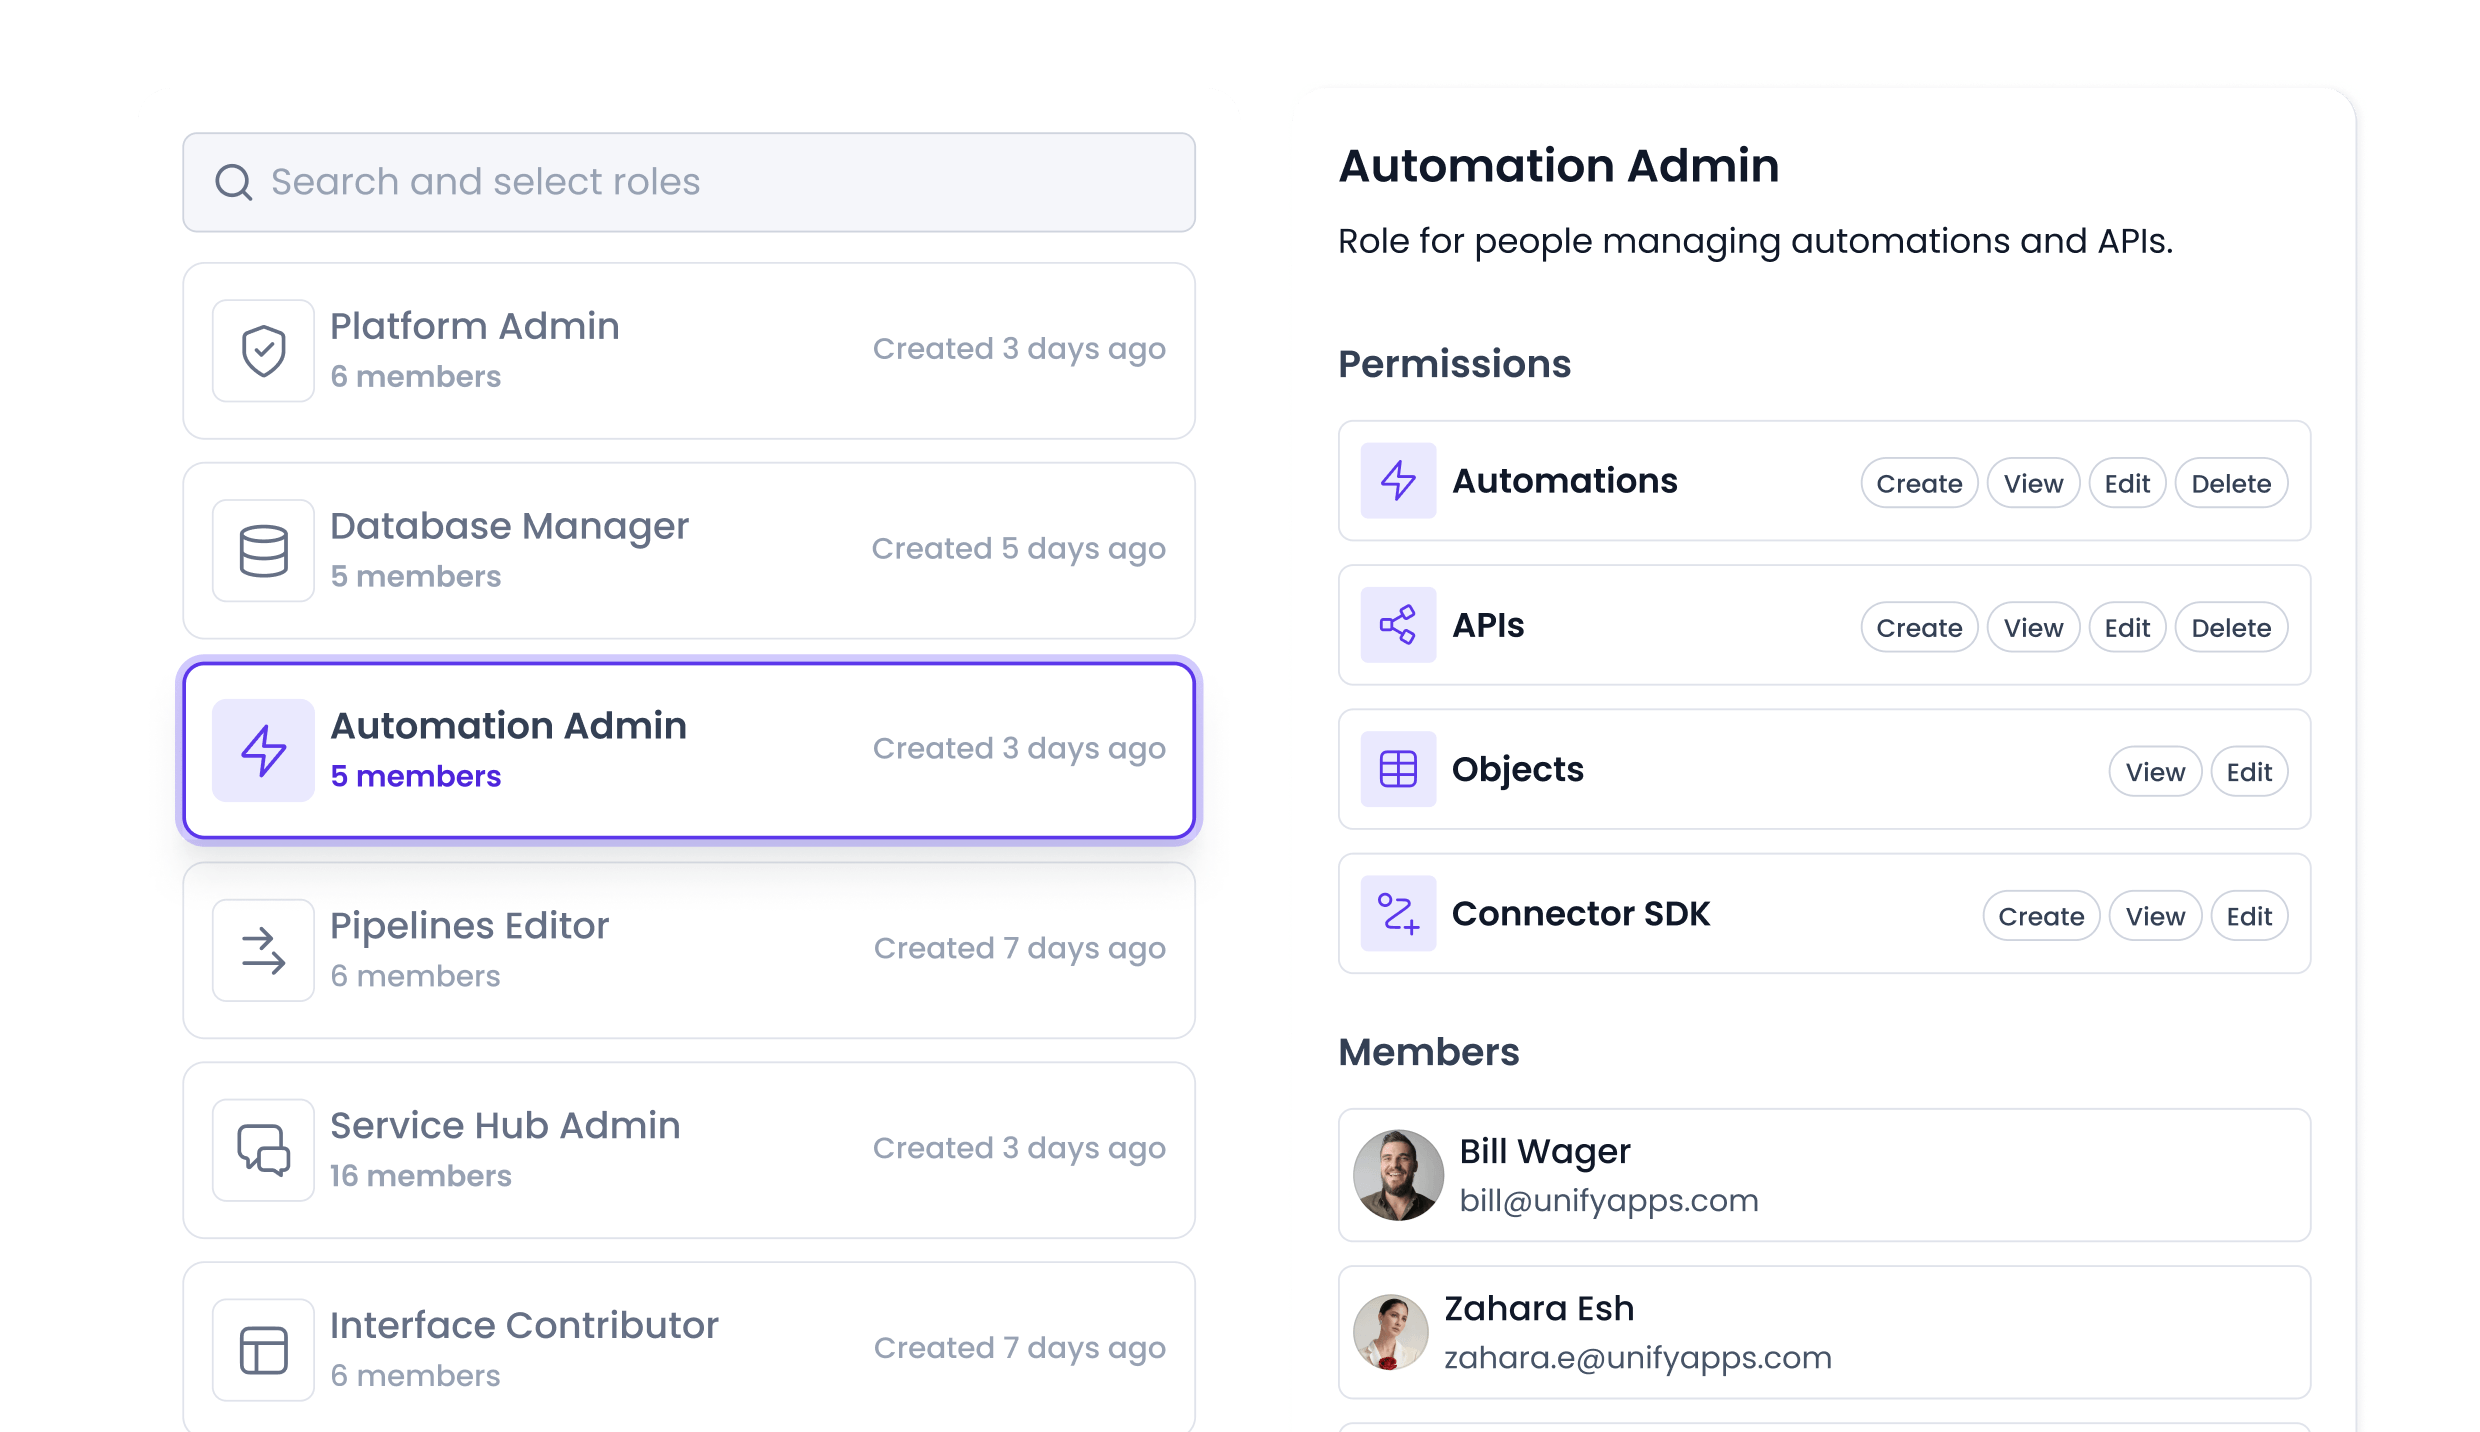
Task: Click Create for Automations permission
Action: [x=1917, y=483]
